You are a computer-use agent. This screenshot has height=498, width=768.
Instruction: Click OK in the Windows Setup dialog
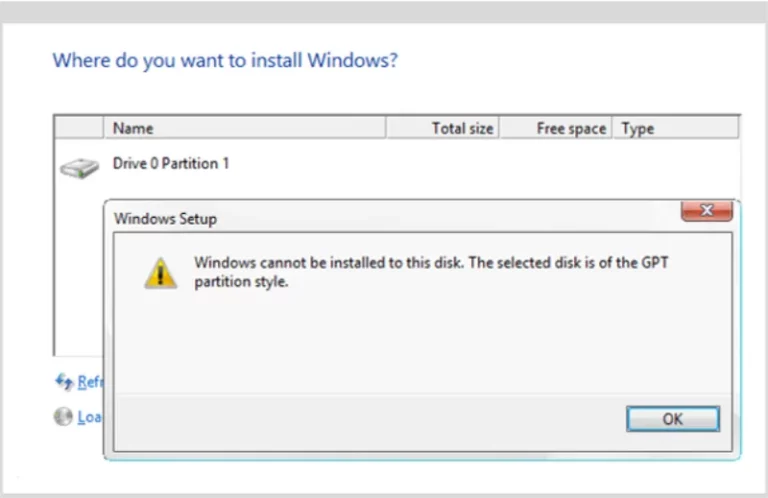pyautogui.click(x=672, y=419)
